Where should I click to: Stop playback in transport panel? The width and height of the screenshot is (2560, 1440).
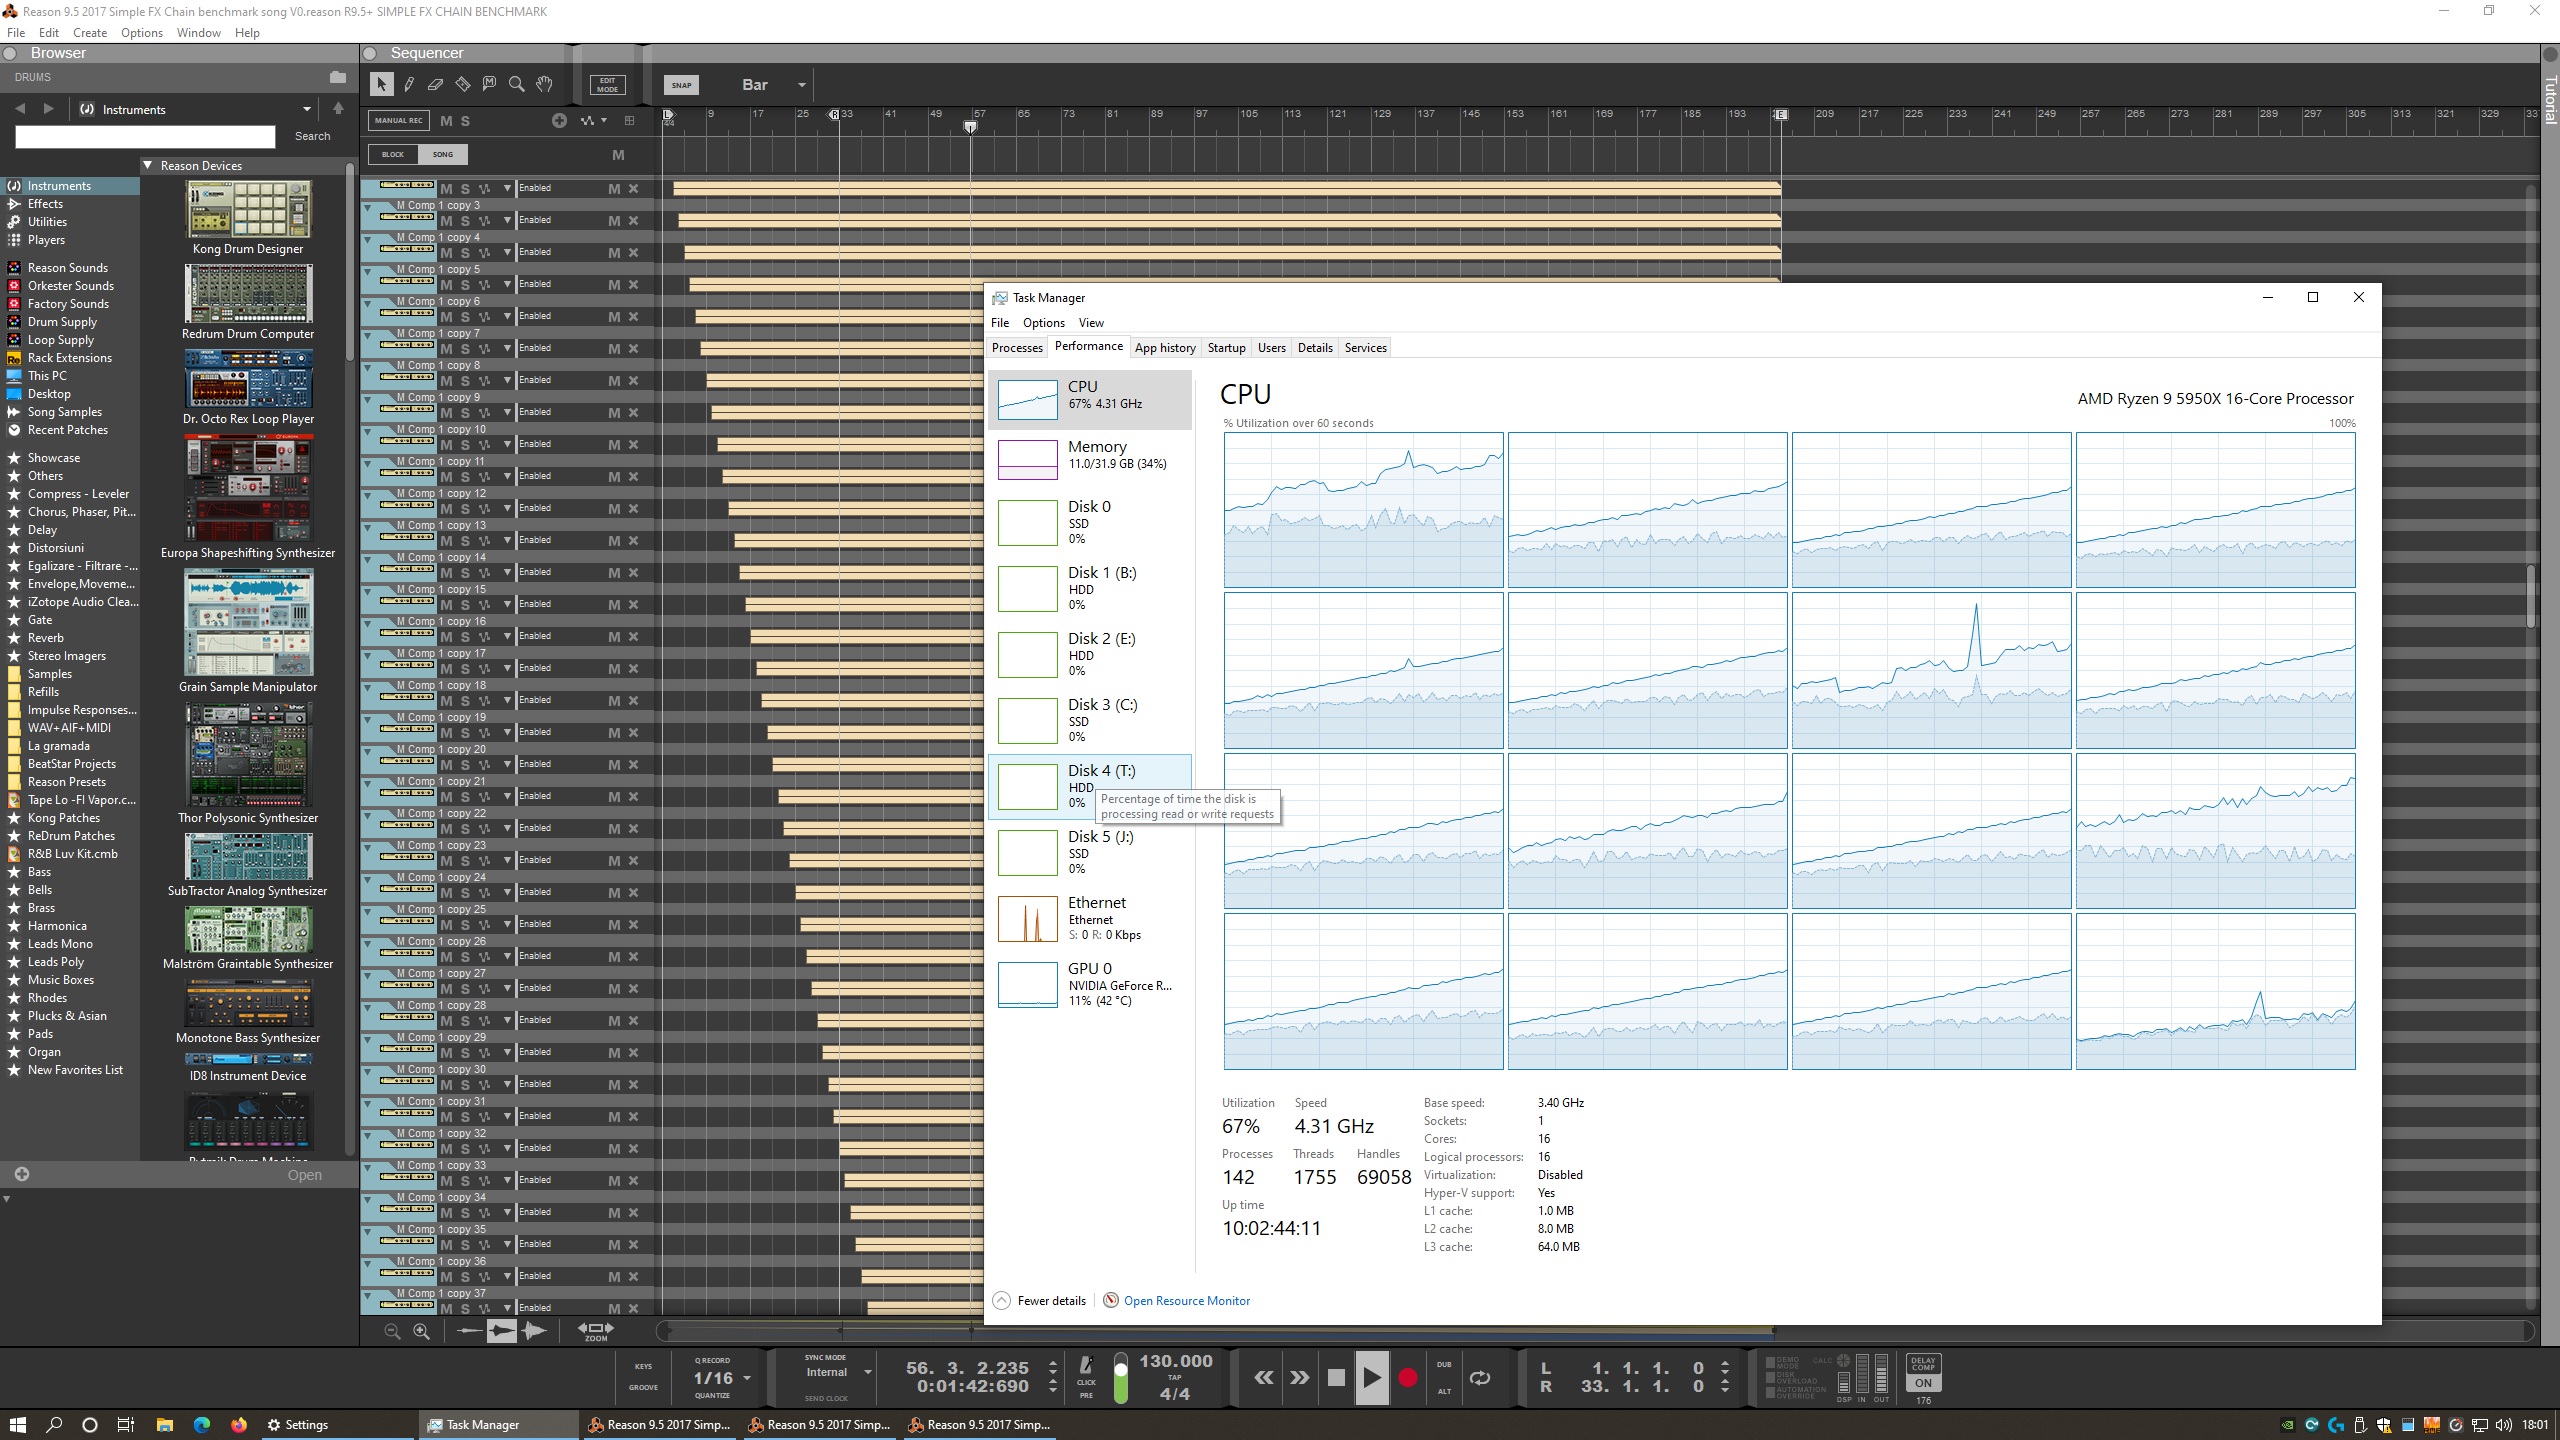(1335, 1378)
